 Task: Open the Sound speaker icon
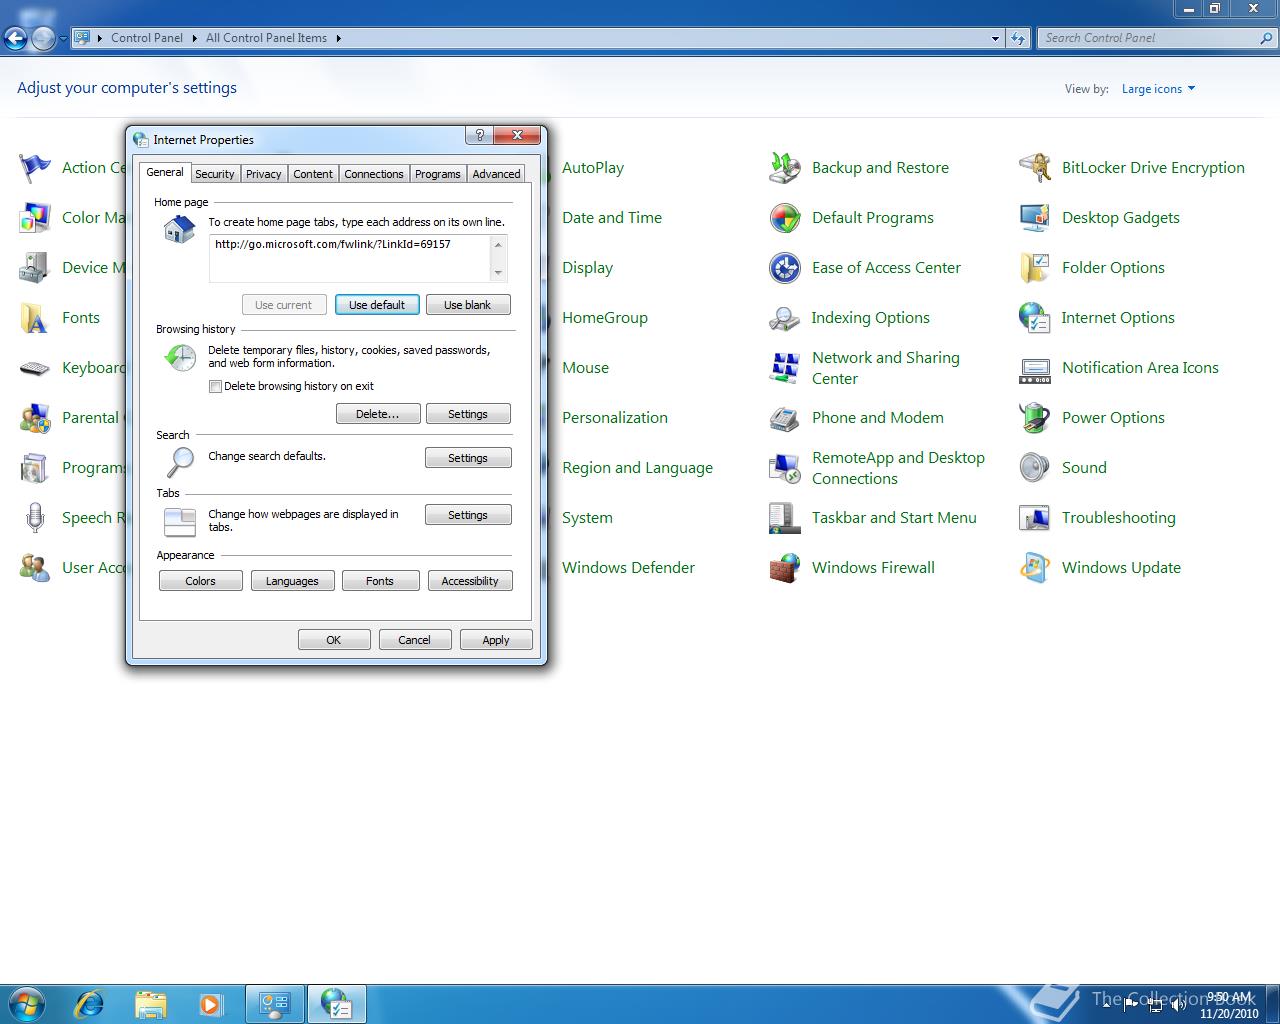pos(1035,468)
